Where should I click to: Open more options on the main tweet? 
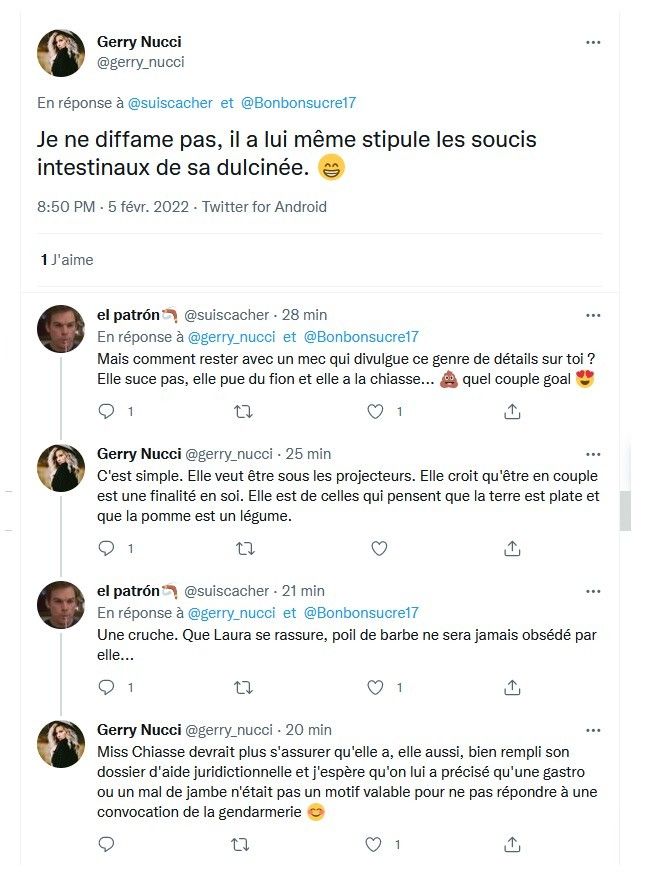point(593,42)
